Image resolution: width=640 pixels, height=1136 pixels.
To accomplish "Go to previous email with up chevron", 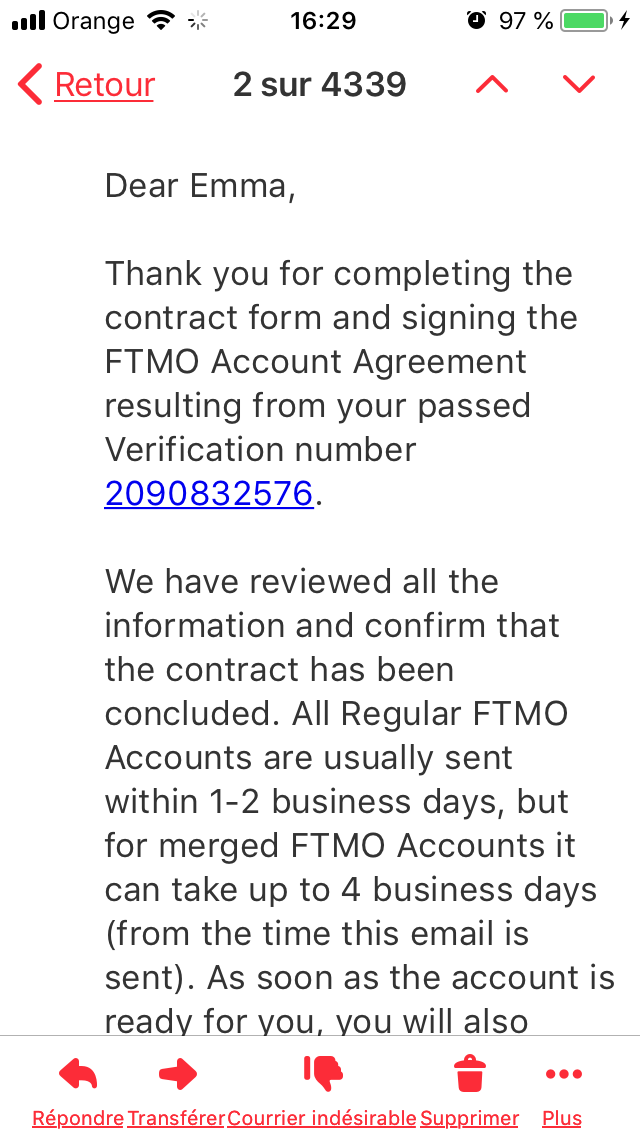I will point(492,85).
